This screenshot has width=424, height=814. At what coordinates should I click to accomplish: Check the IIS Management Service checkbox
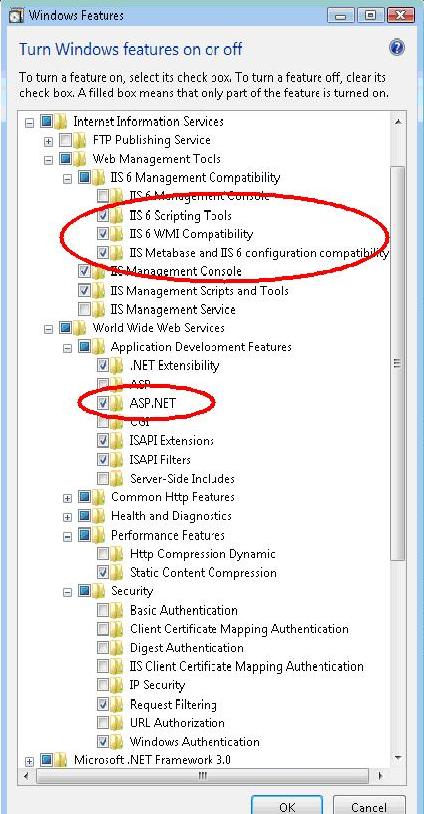click(x=84, y=309)
